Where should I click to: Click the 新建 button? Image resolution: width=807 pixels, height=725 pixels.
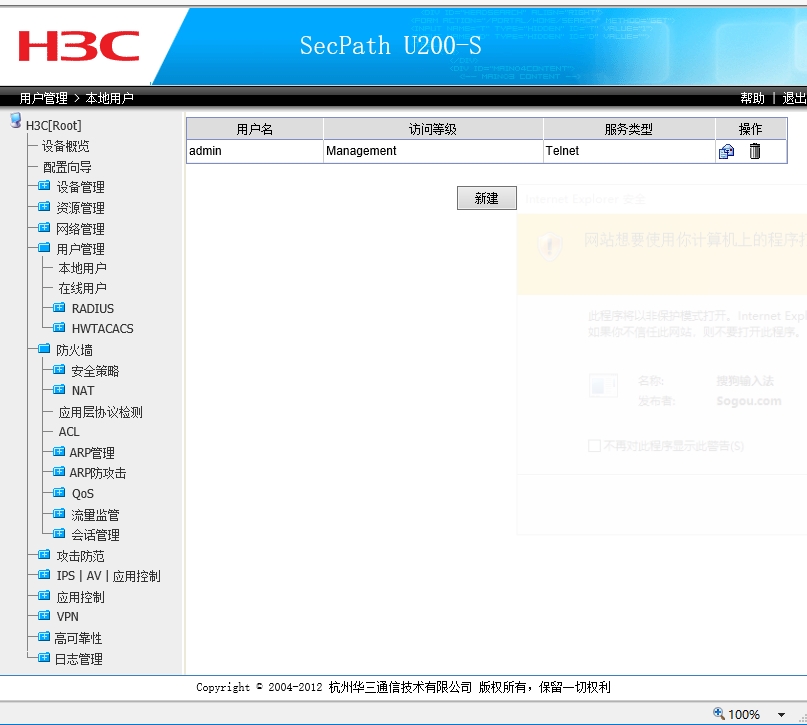(x=486, y=198)
